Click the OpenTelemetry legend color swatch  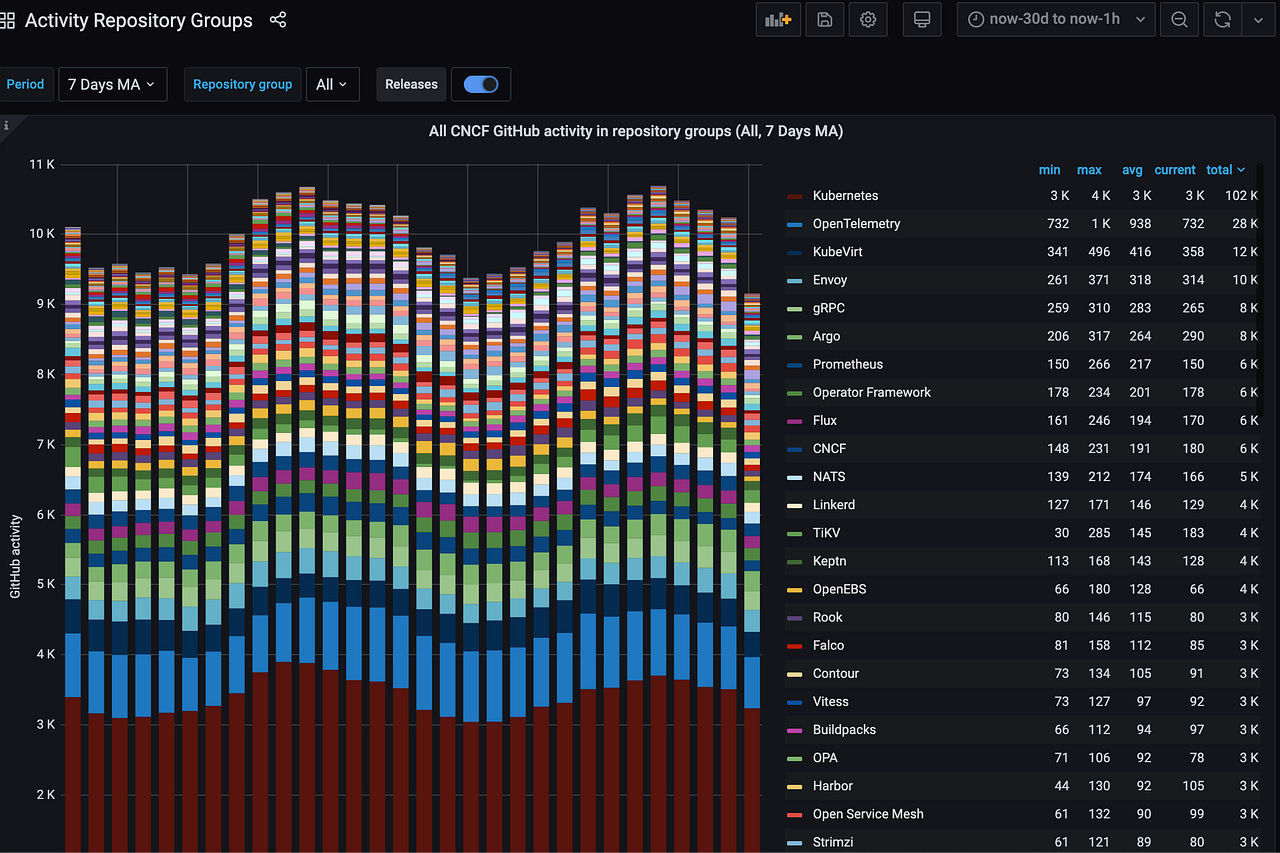click(x=795, y=224)
